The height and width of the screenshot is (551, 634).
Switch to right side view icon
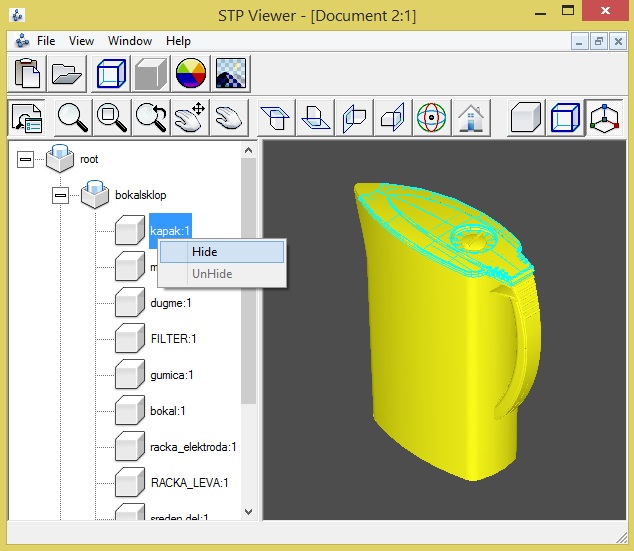click(x=393, y=118)
